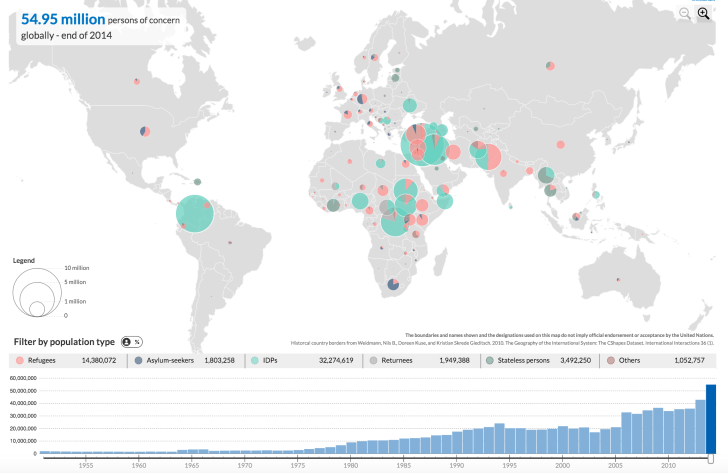Click the large teal bubble over Colombia
The image size is (728, 473).
195,213
